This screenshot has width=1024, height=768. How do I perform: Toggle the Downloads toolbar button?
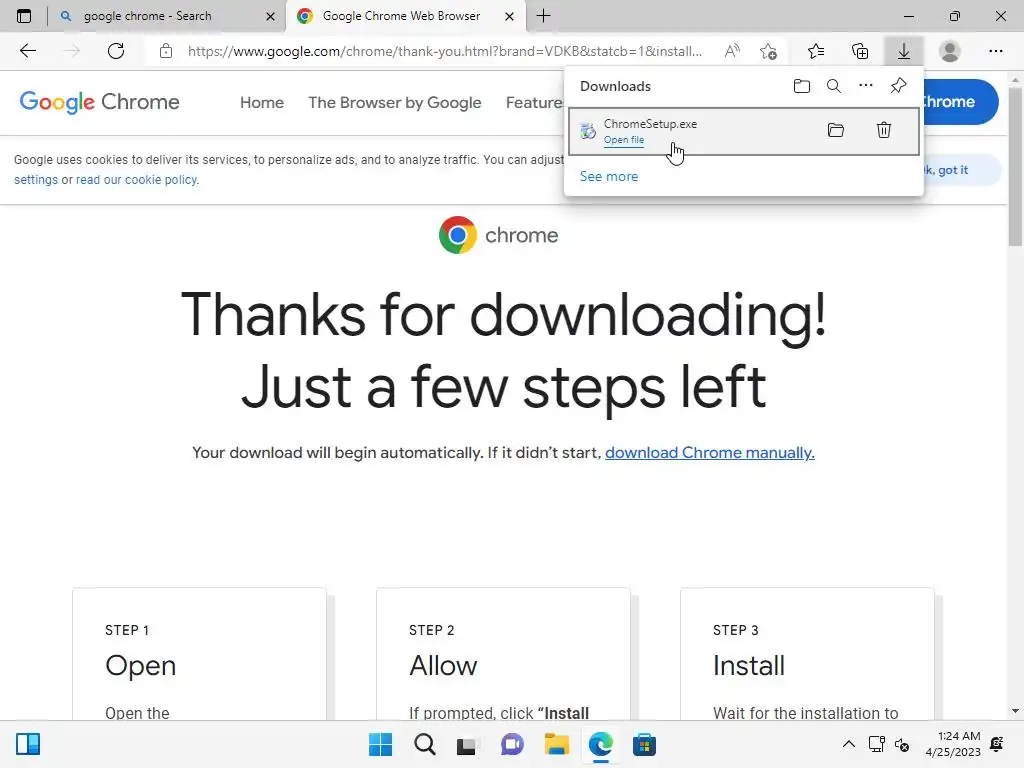(904, 51)
